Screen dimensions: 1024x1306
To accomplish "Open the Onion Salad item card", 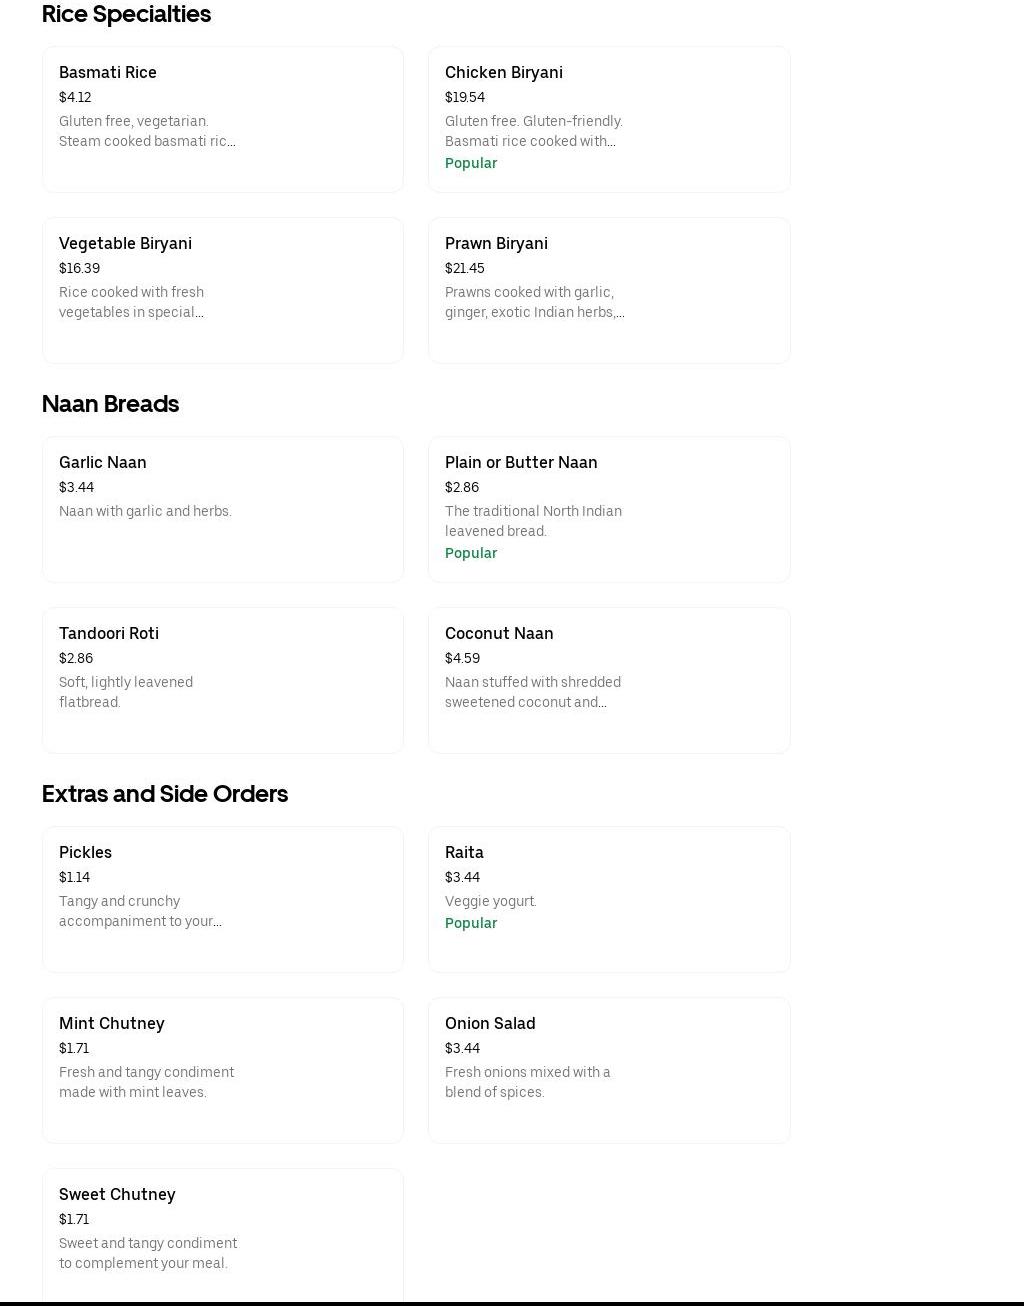I will point(608,1070).
